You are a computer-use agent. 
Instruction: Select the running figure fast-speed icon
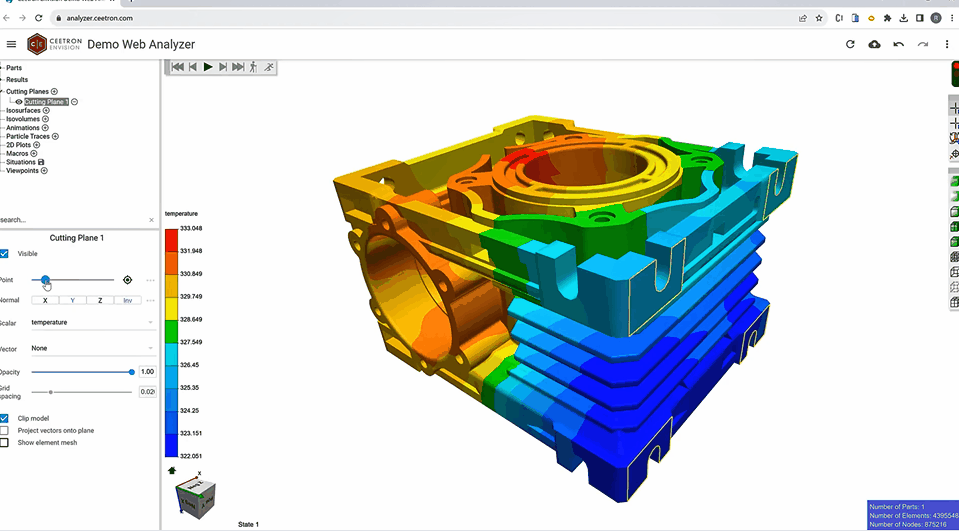(x=268, y=67)
